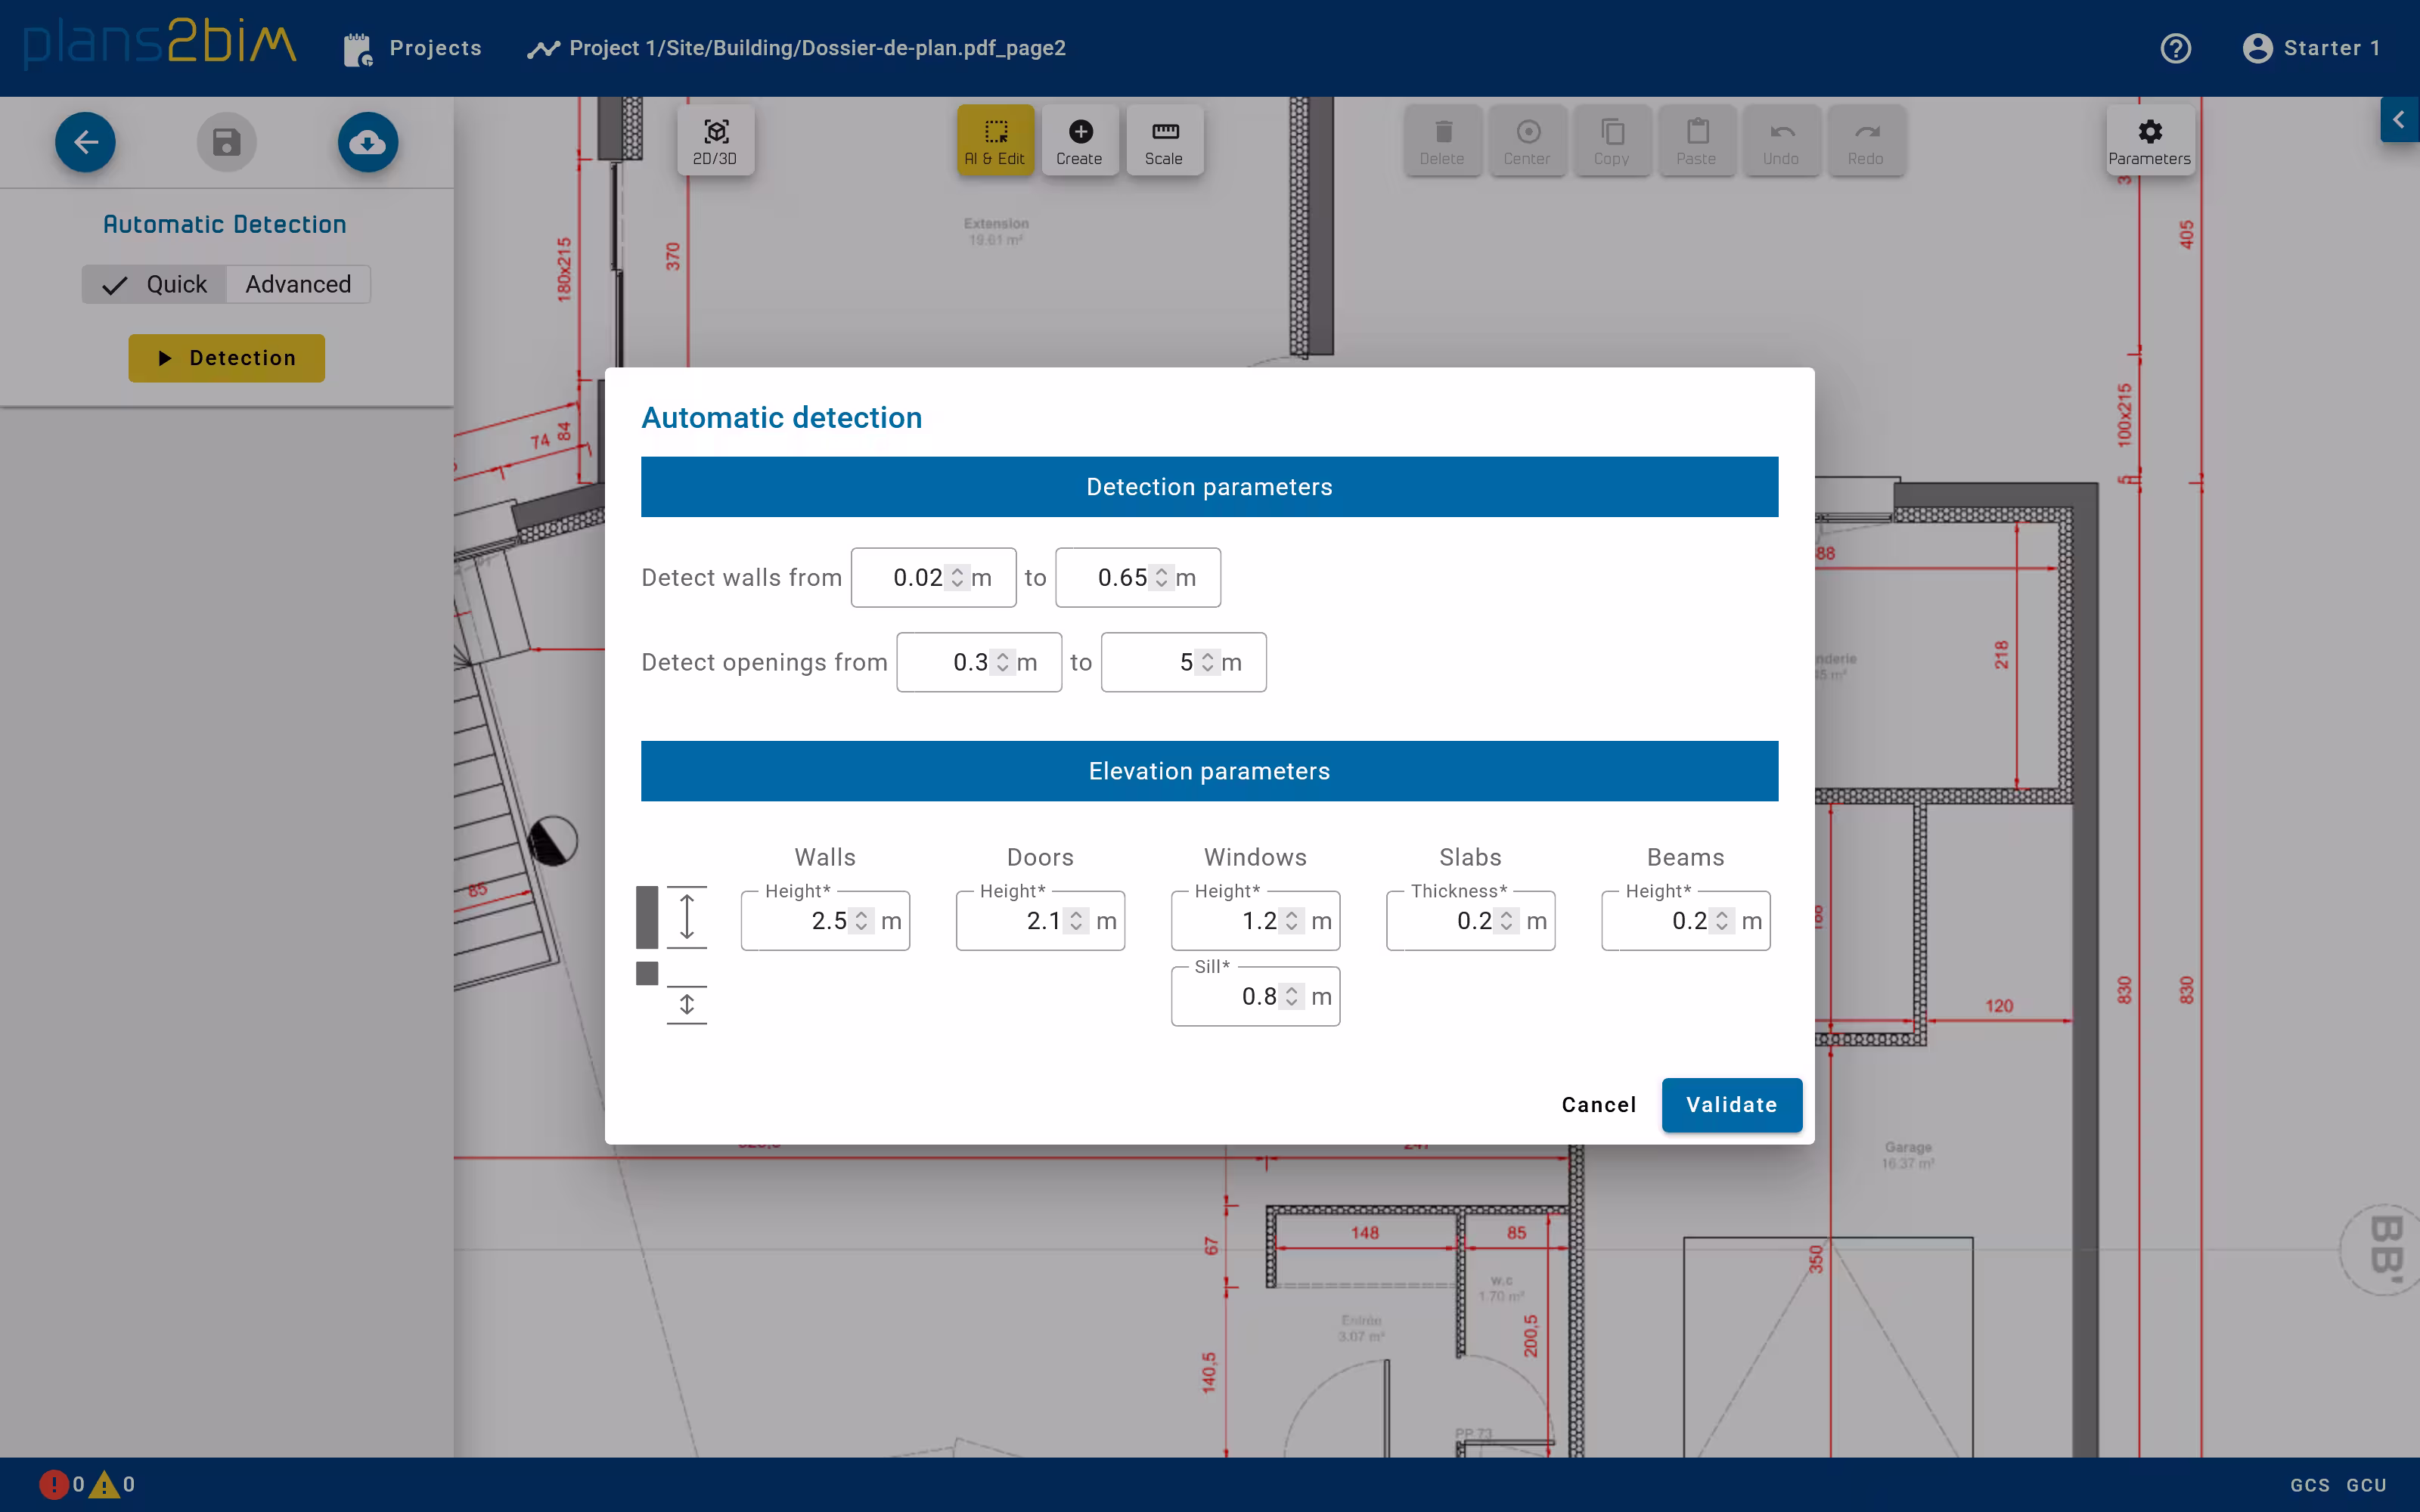Select the Create tool
Viewport: 2420px width, 1512px height.
pyautogui.click(x=1079, y=140)
